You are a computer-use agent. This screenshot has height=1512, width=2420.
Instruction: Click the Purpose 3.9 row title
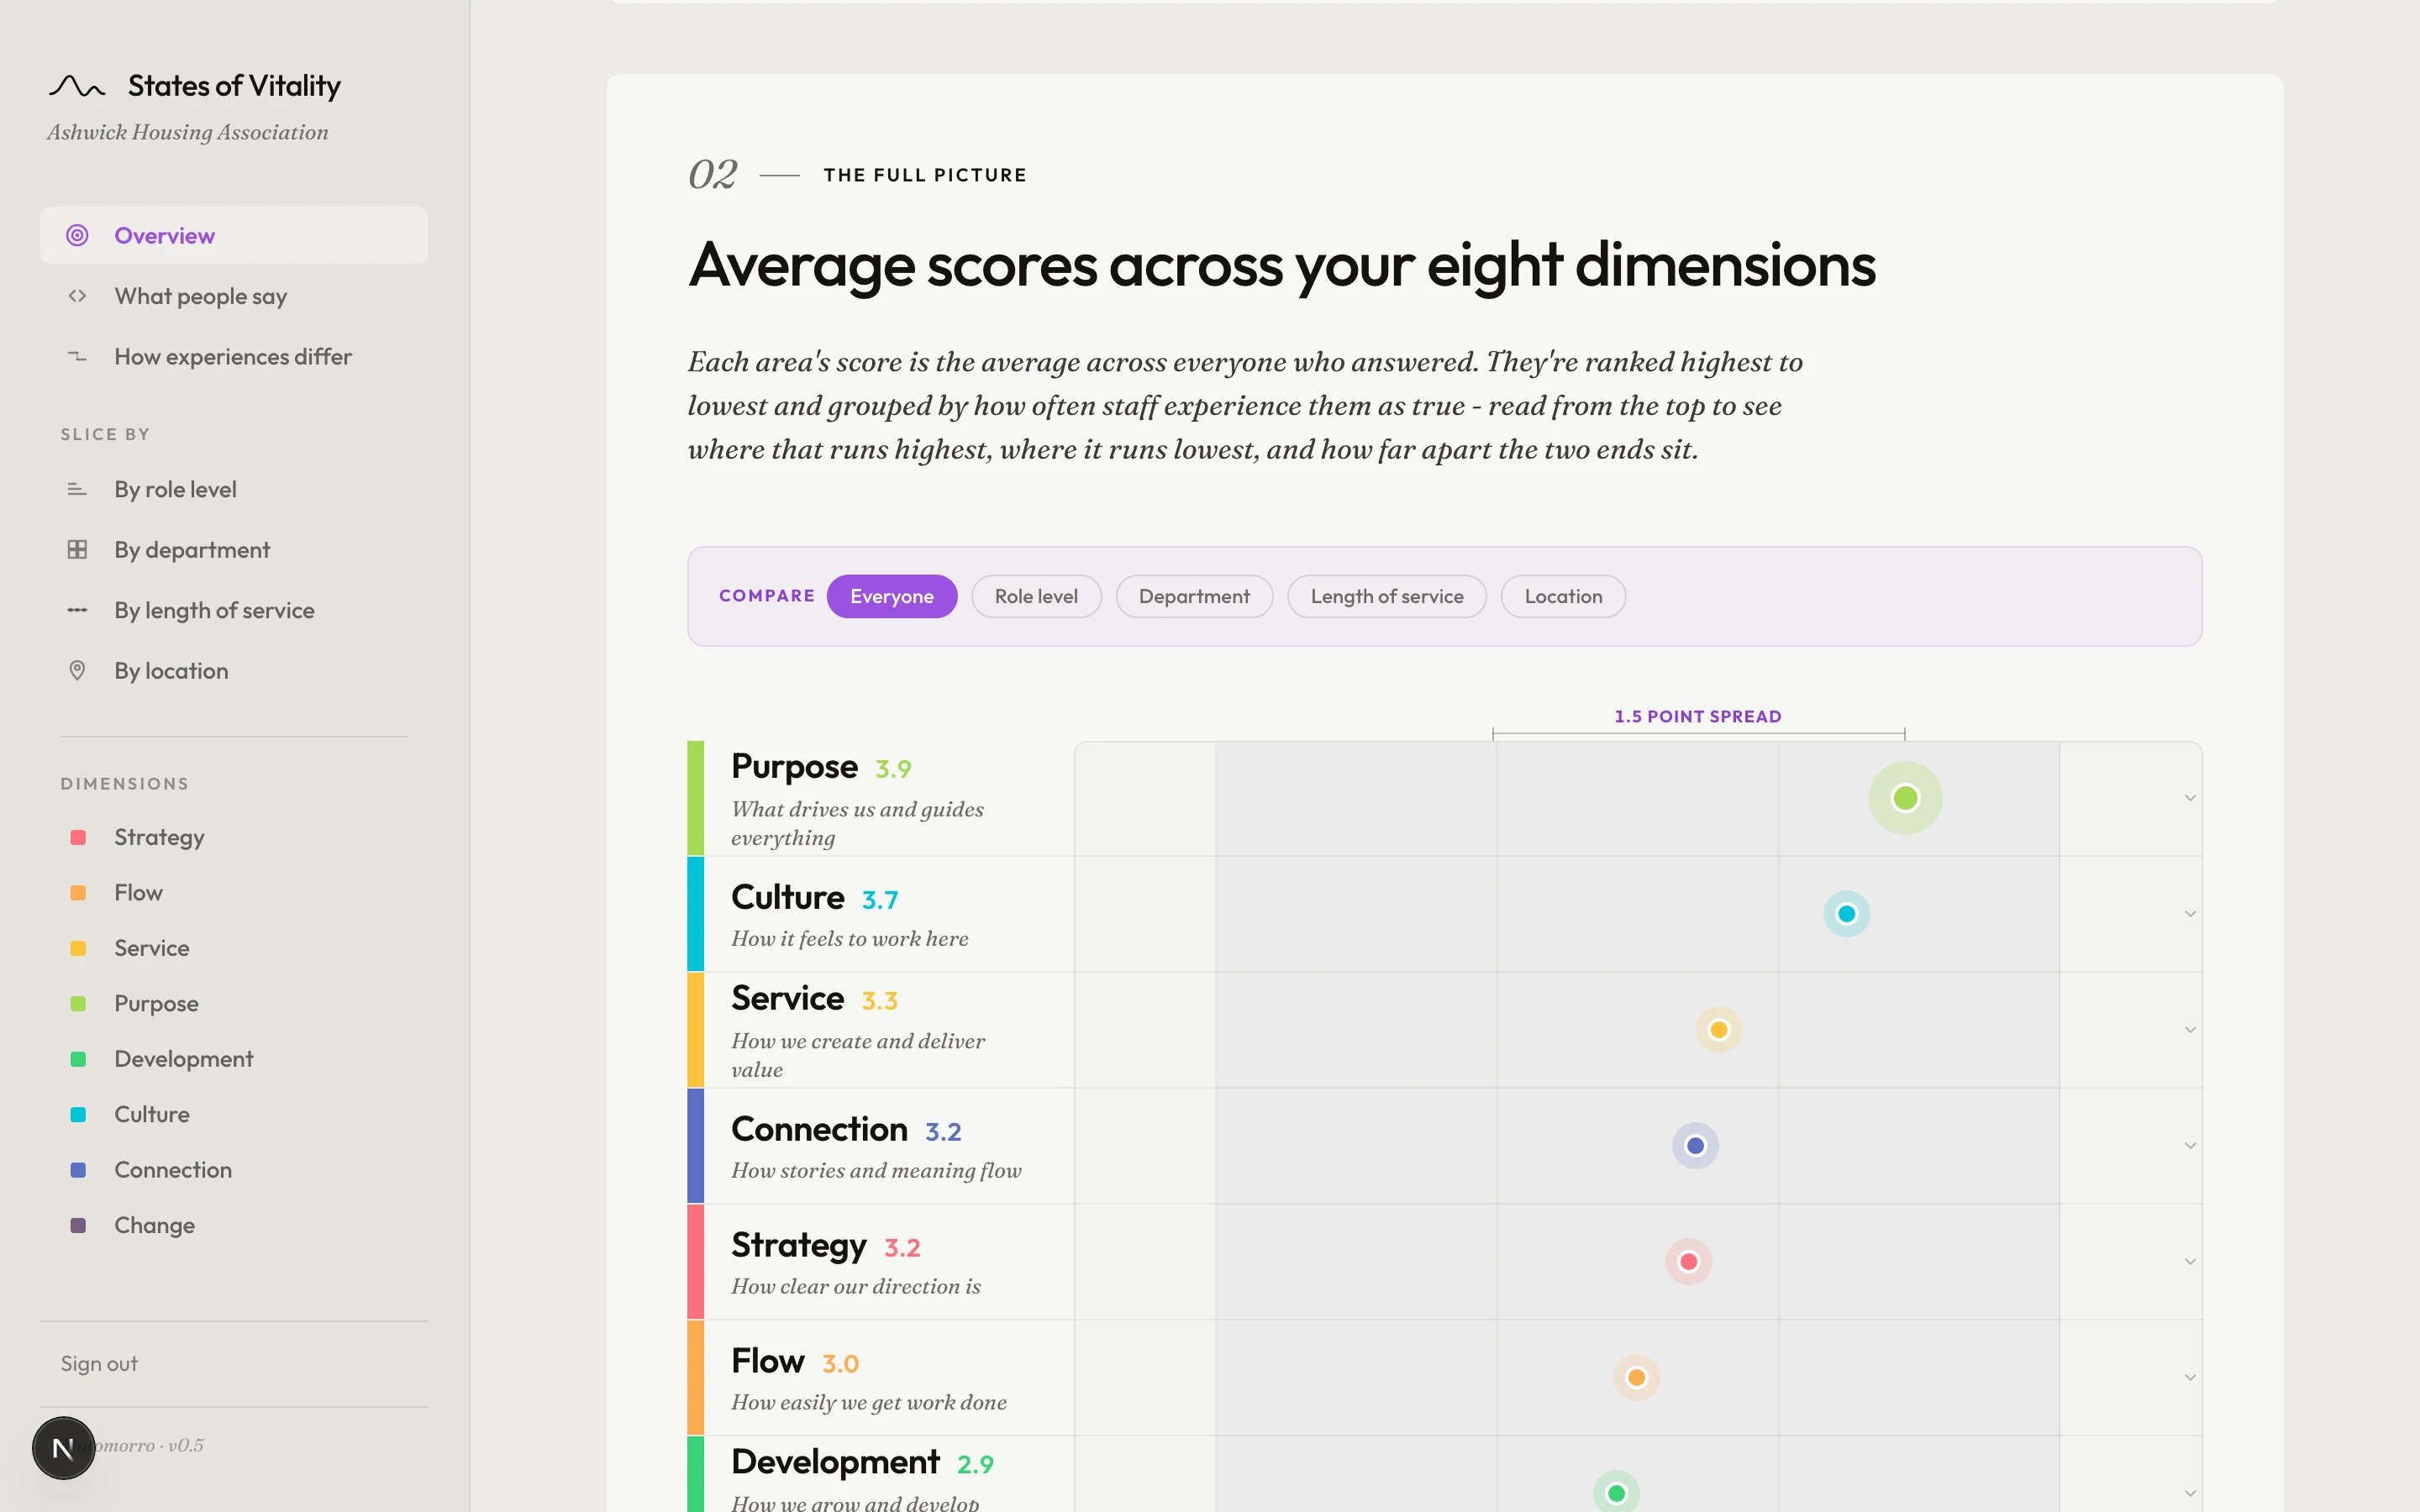[x=821, y=767]
